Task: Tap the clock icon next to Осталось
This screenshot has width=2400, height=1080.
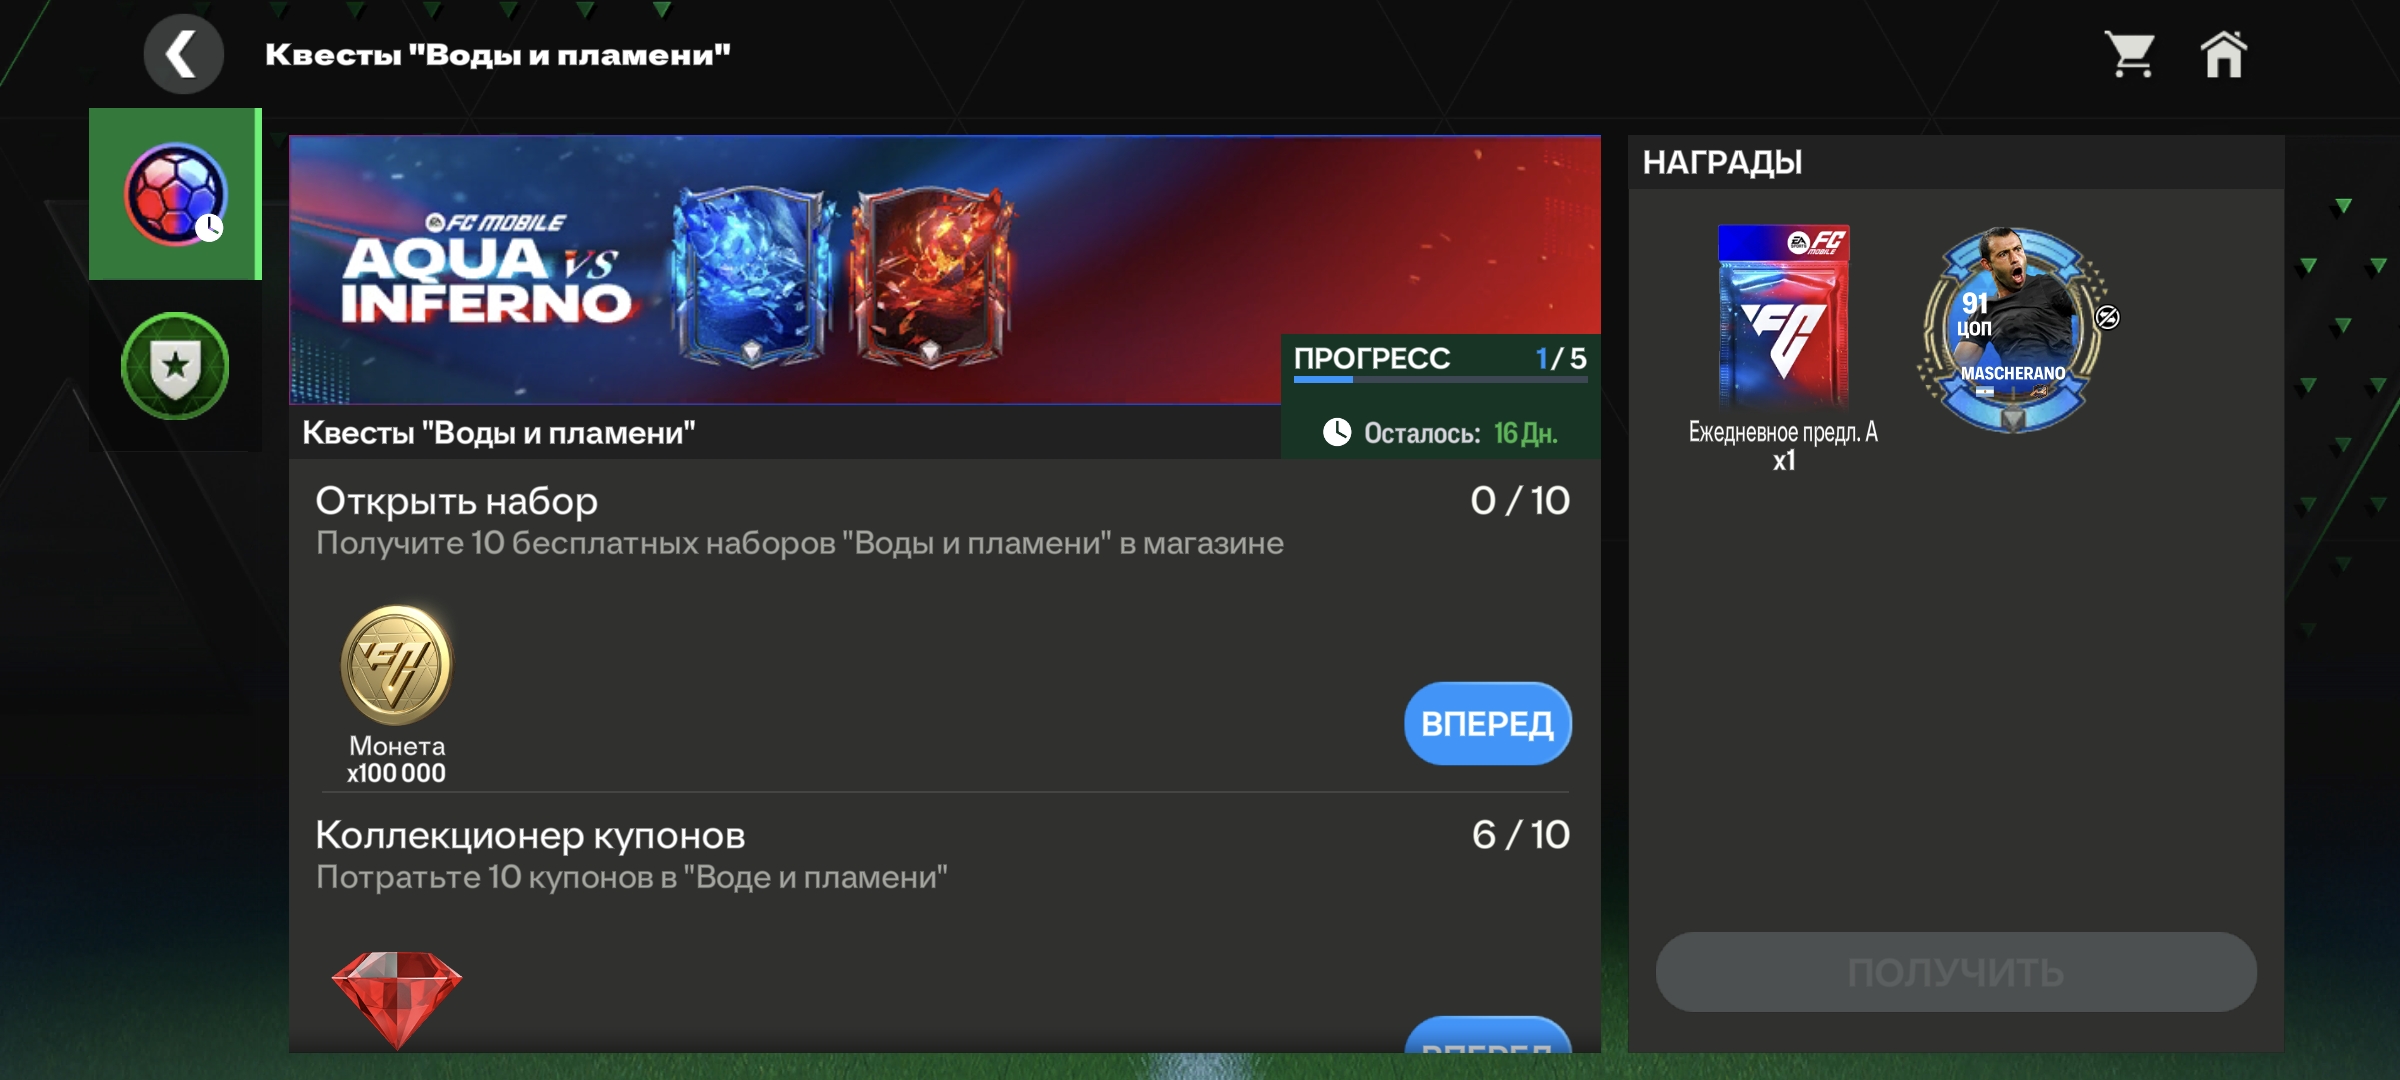Action: point(1337,432)
